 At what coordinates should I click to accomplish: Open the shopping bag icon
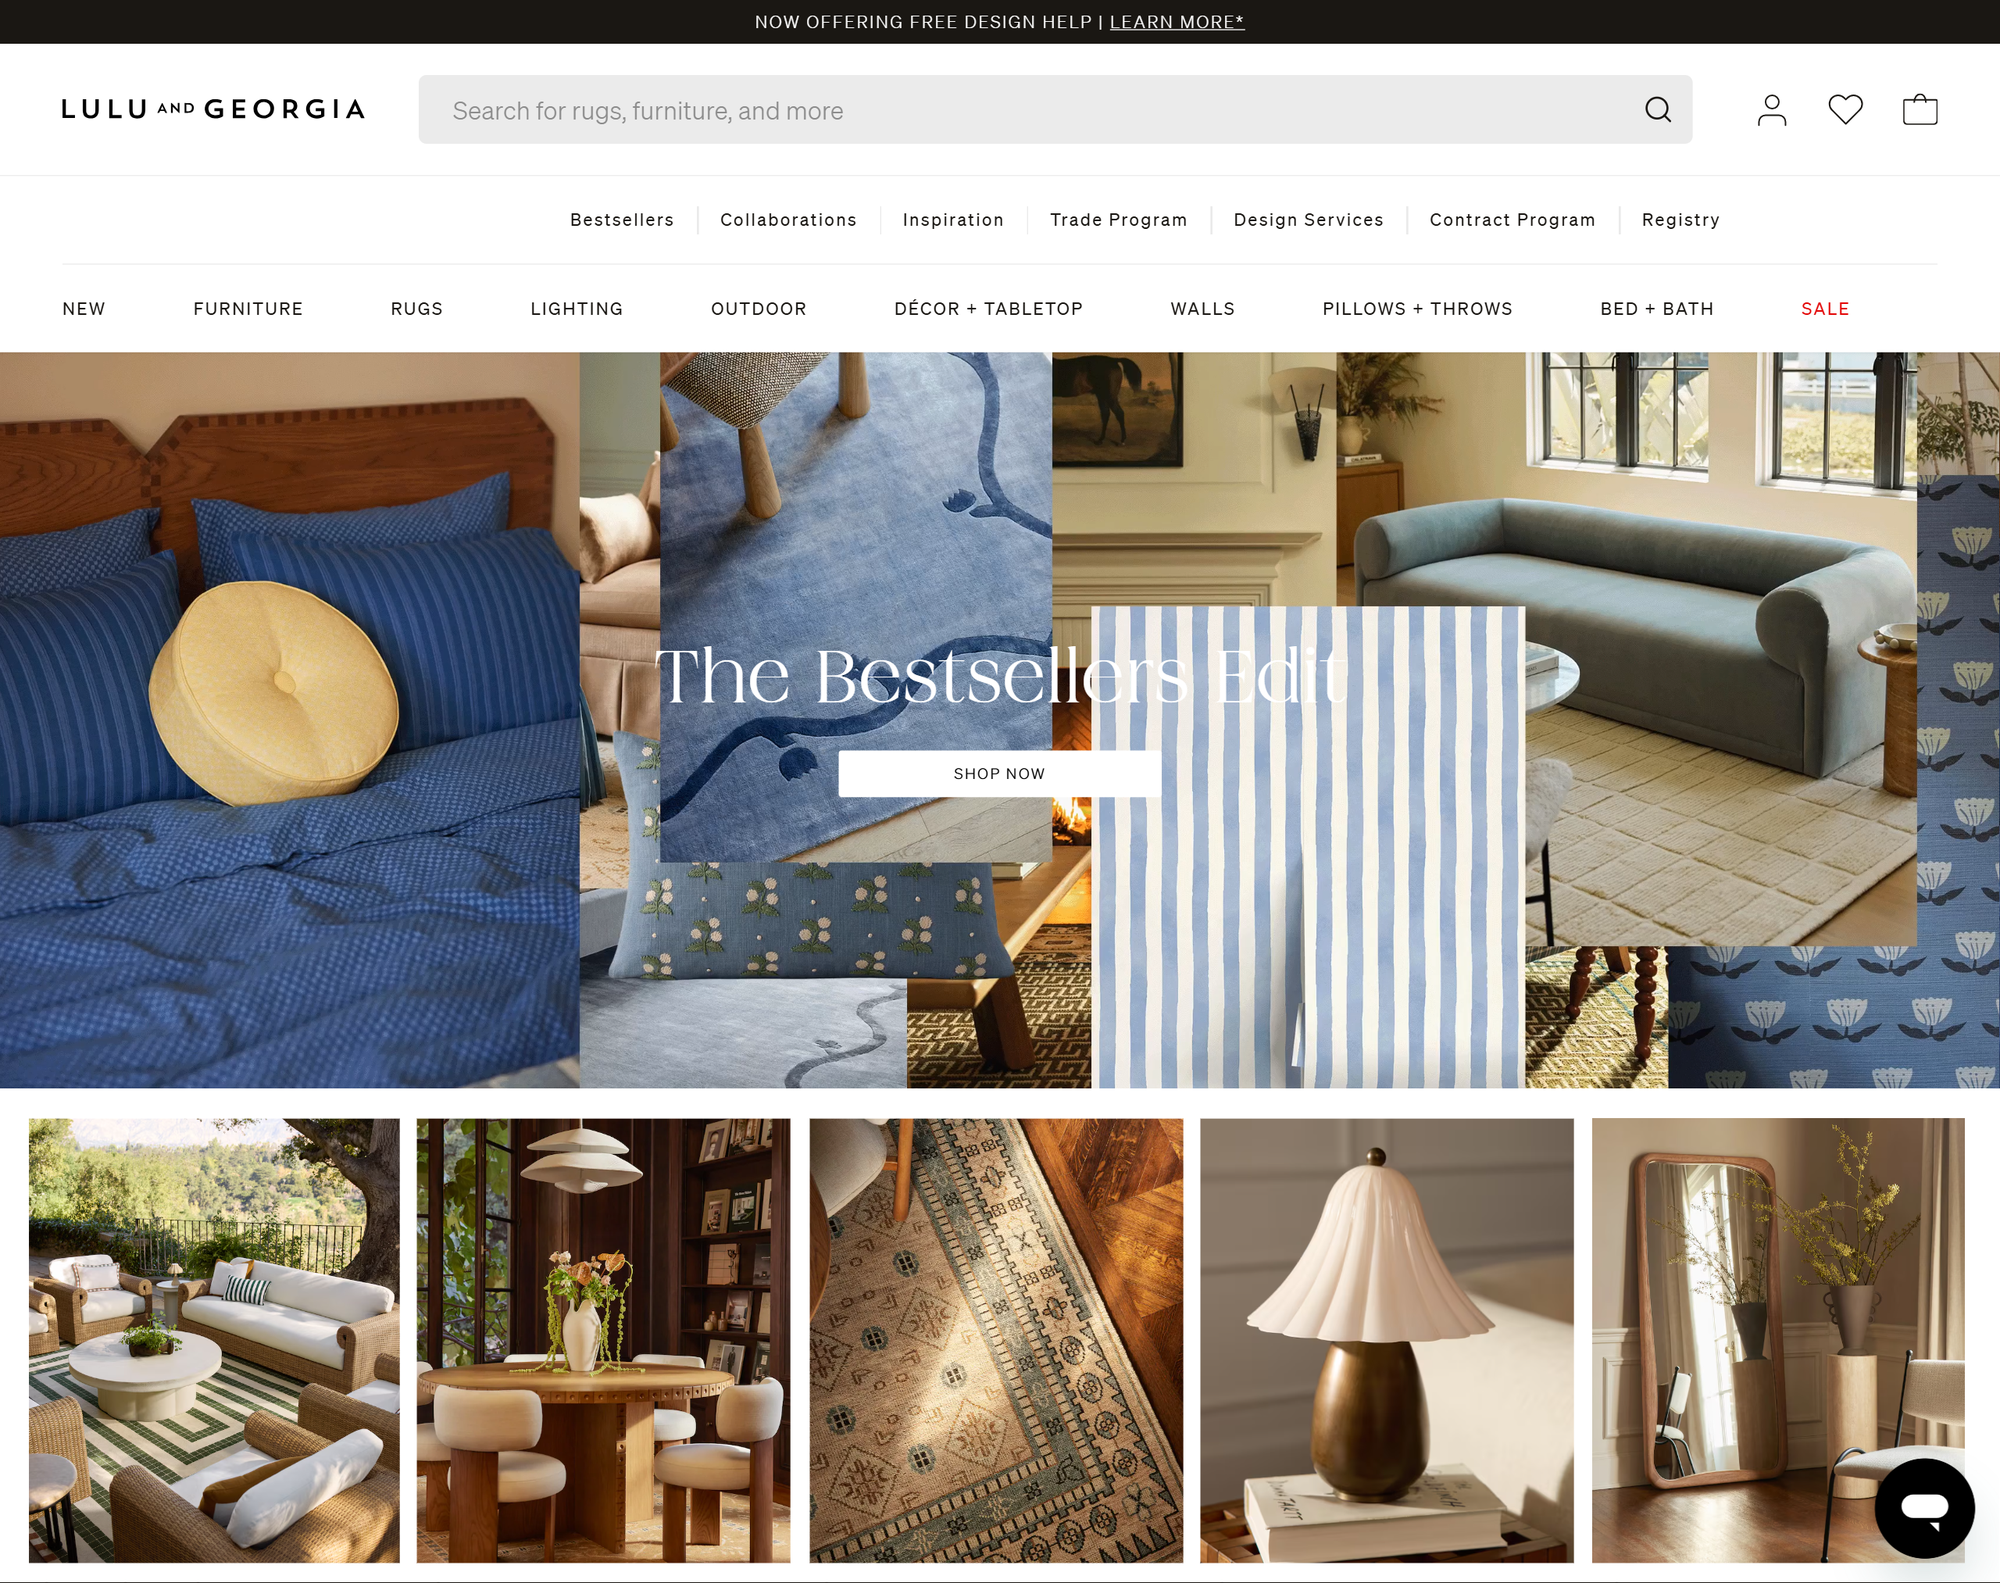pos(1922,109)
